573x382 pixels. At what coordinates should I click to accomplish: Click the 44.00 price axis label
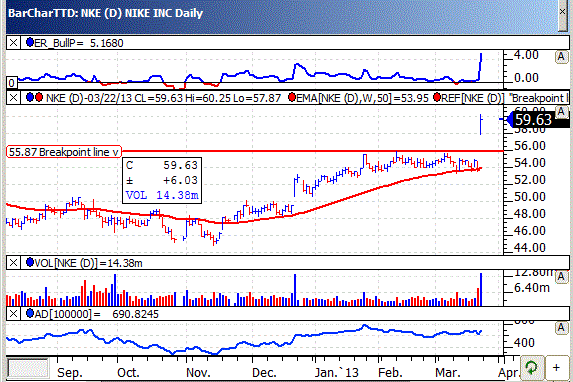tap(530, 247)
